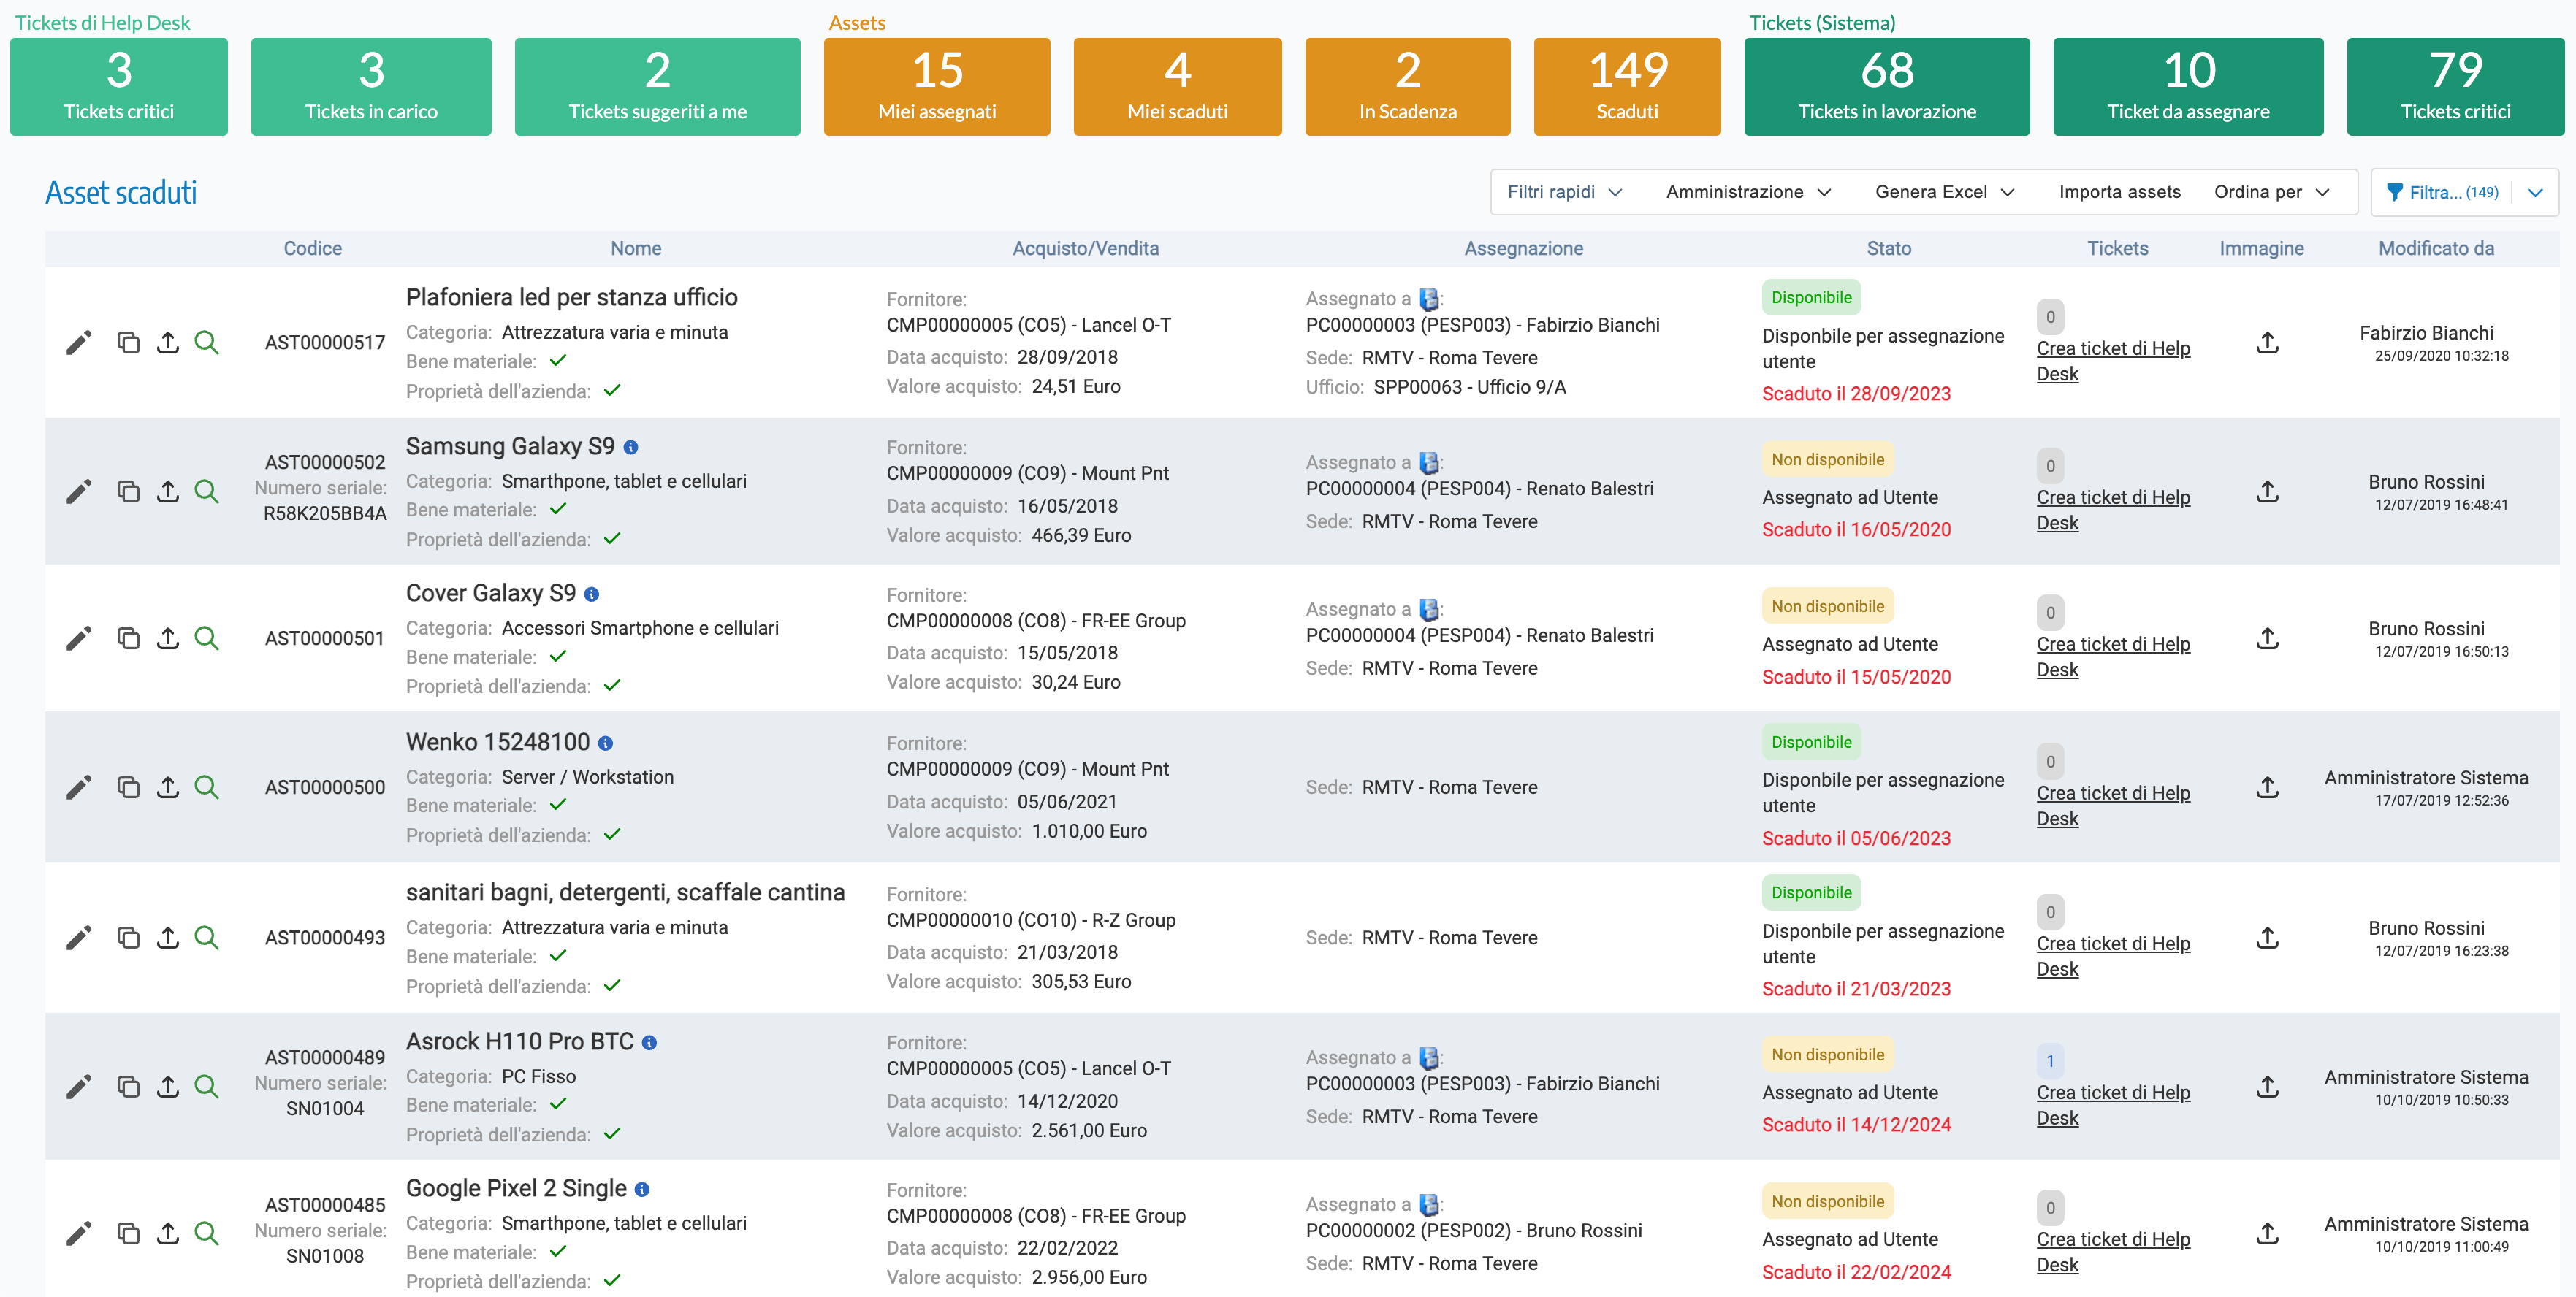Open Filtri rapidi dropdown

[x=1564, y=192]
